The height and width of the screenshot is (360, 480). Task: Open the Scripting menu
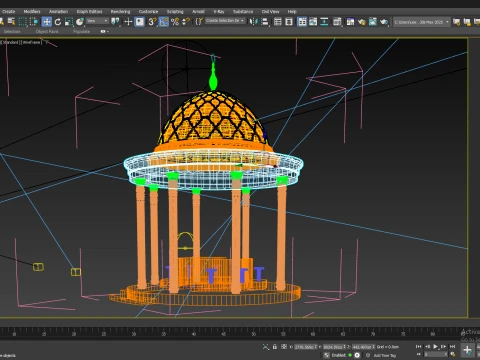(x=175, y=12)
